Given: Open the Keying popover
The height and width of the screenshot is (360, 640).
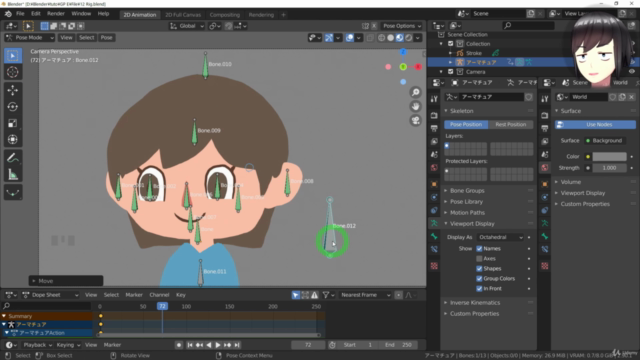Looking at the screenshot, I should point(68,345).
